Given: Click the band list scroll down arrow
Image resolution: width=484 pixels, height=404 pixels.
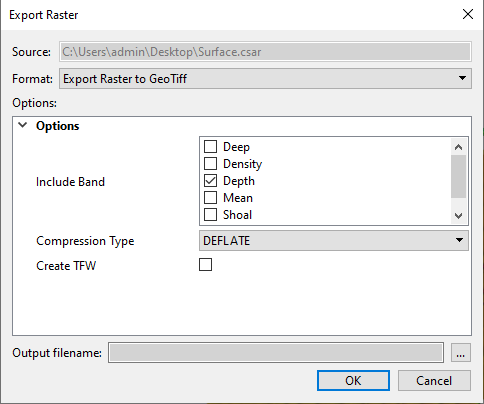Looking at the screenshot, I should point(458,216).
